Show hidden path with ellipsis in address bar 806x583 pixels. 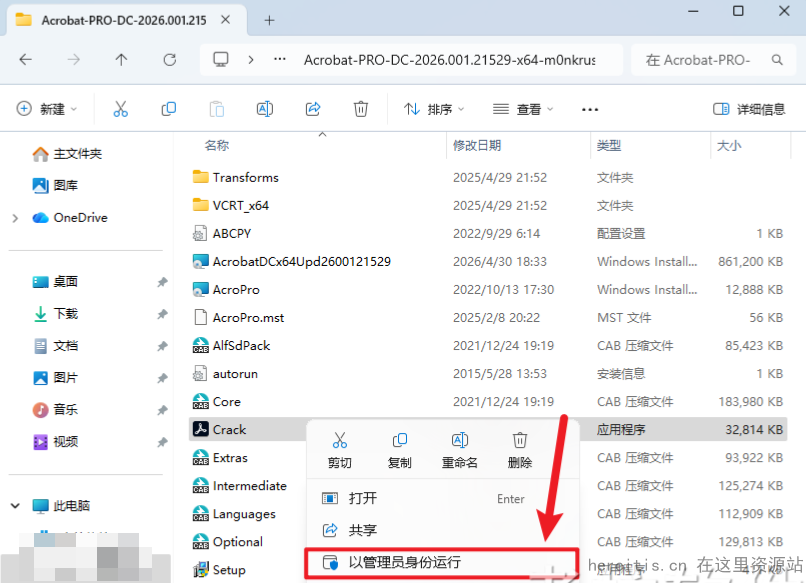(280, 59)
